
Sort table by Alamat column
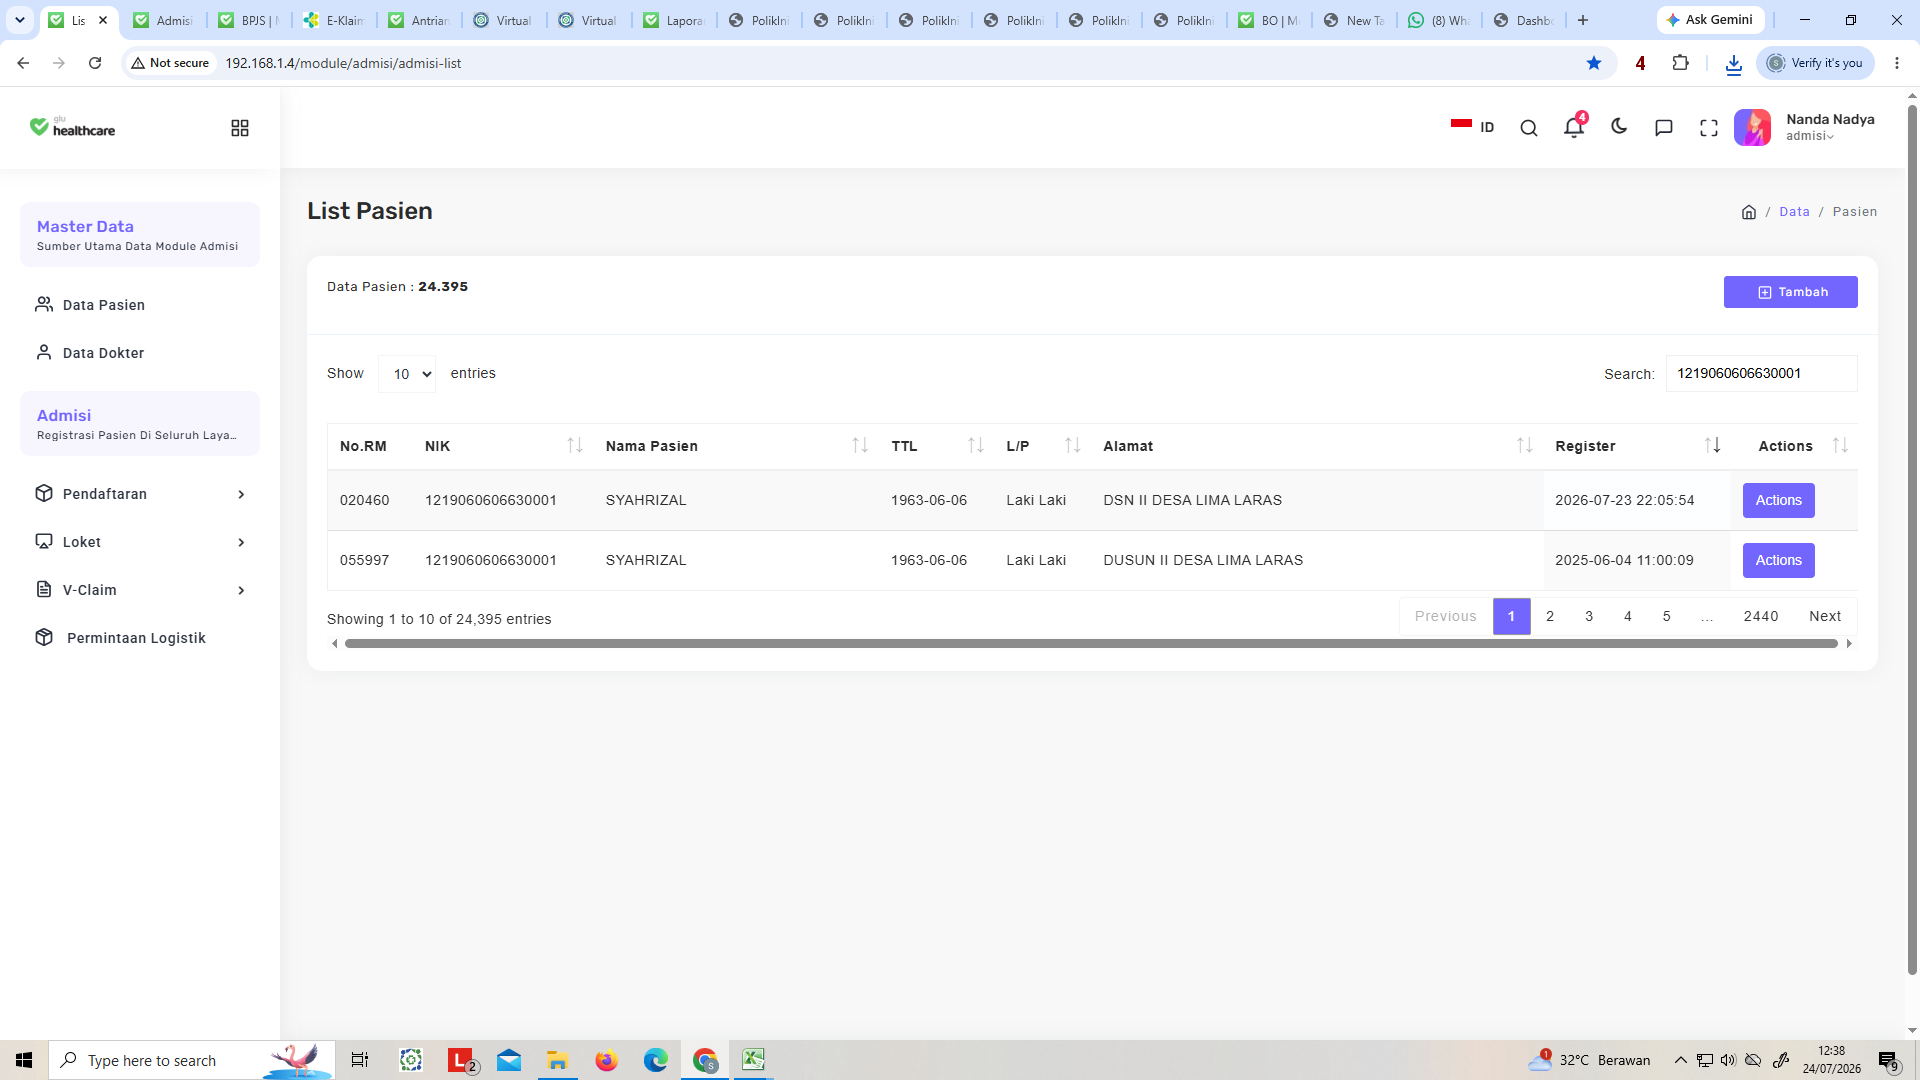(x=1317, y=446)
